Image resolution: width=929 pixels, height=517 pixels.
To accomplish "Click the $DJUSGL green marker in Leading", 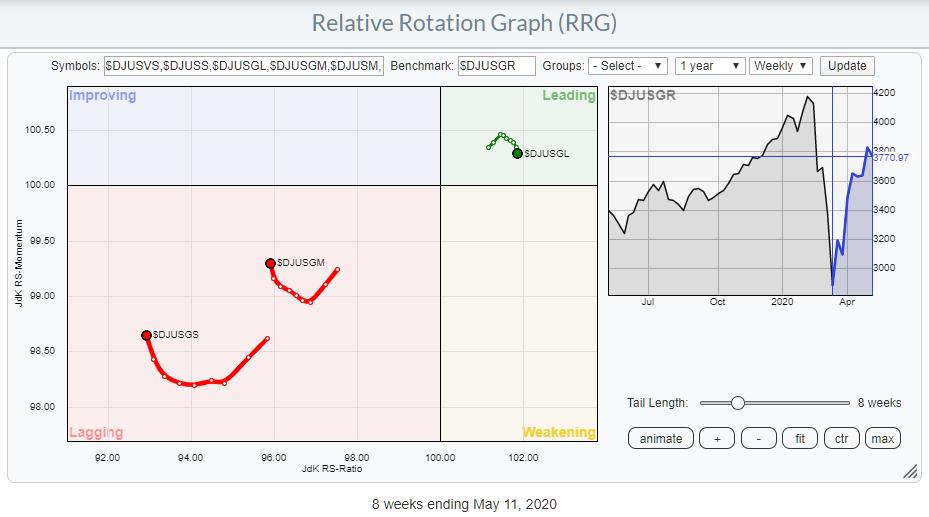I will coord(517,153).
